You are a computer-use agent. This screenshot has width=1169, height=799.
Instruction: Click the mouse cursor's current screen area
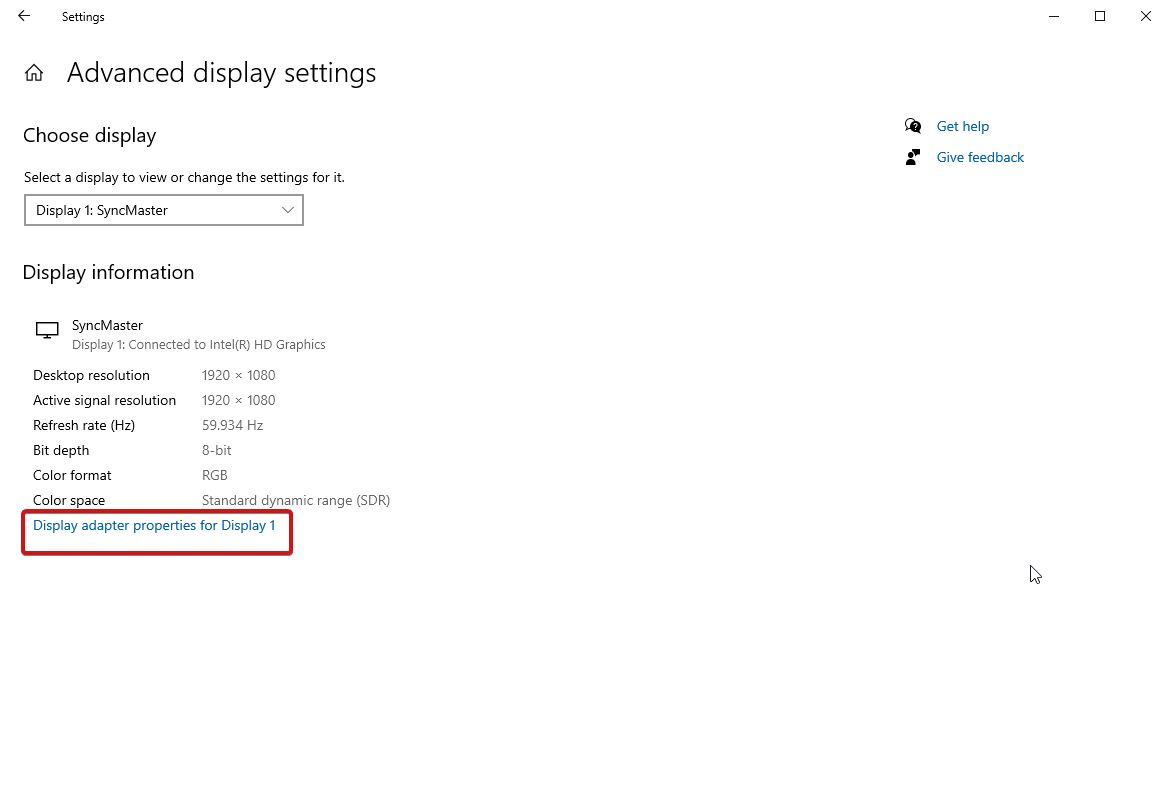click(1035, 574)
